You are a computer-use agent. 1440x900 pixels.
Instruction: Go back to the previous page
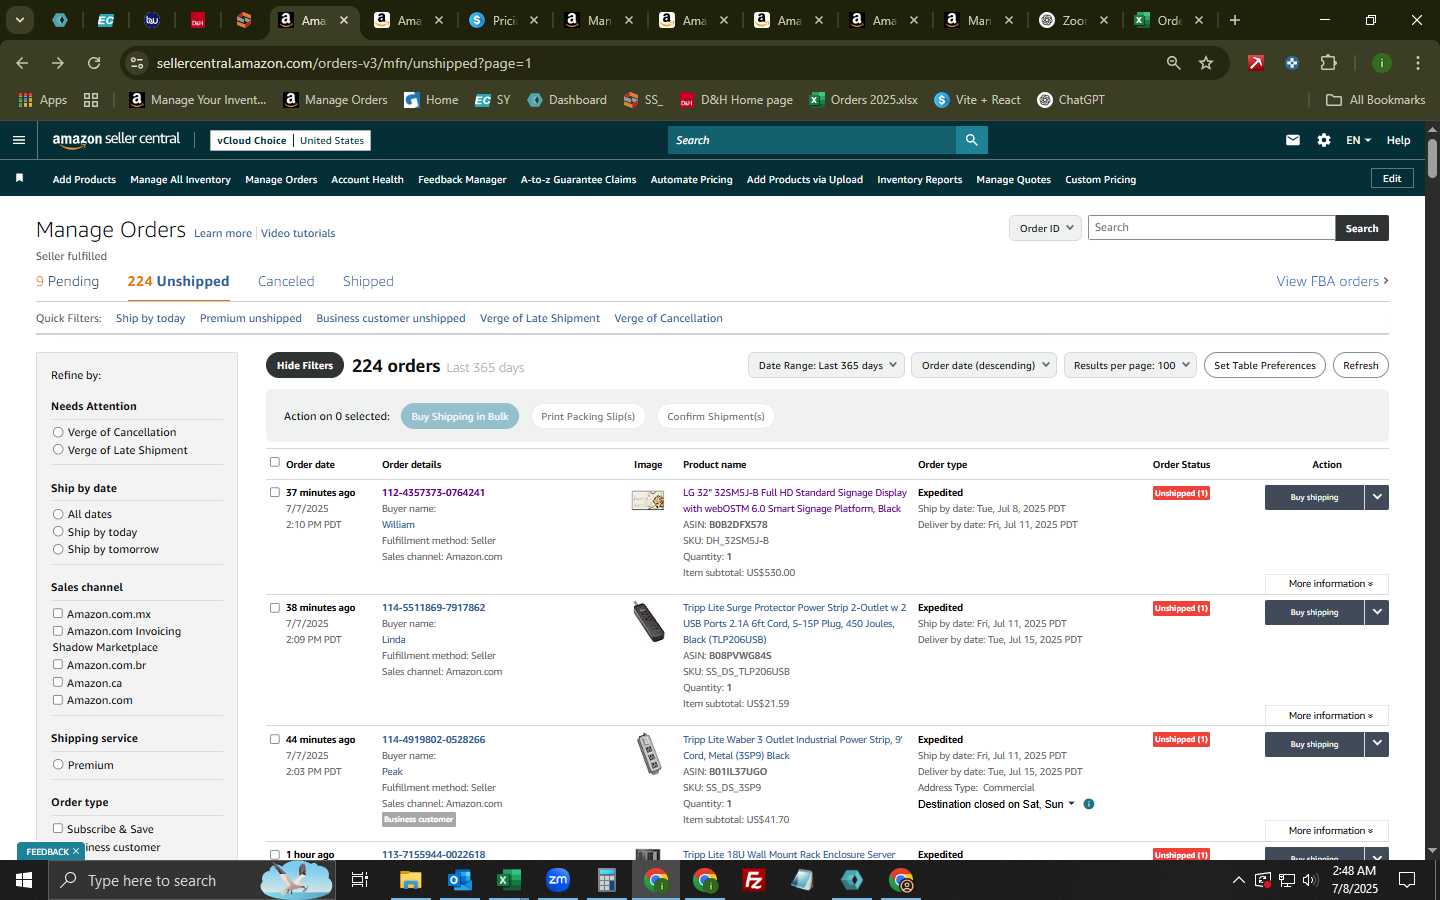pos(22,63)
